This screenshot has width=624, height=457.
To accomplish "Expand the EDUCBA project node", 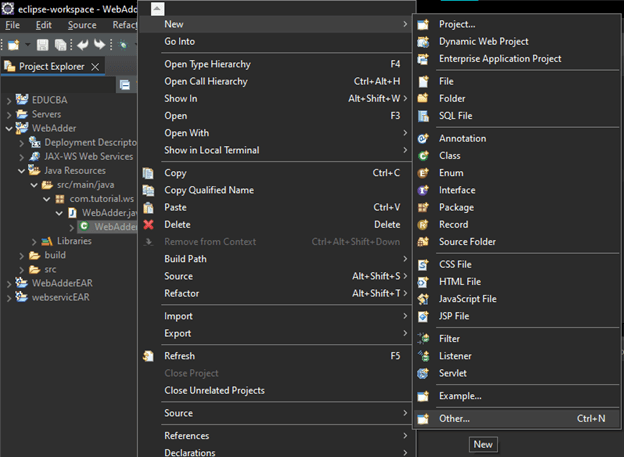I will [9, 100].
